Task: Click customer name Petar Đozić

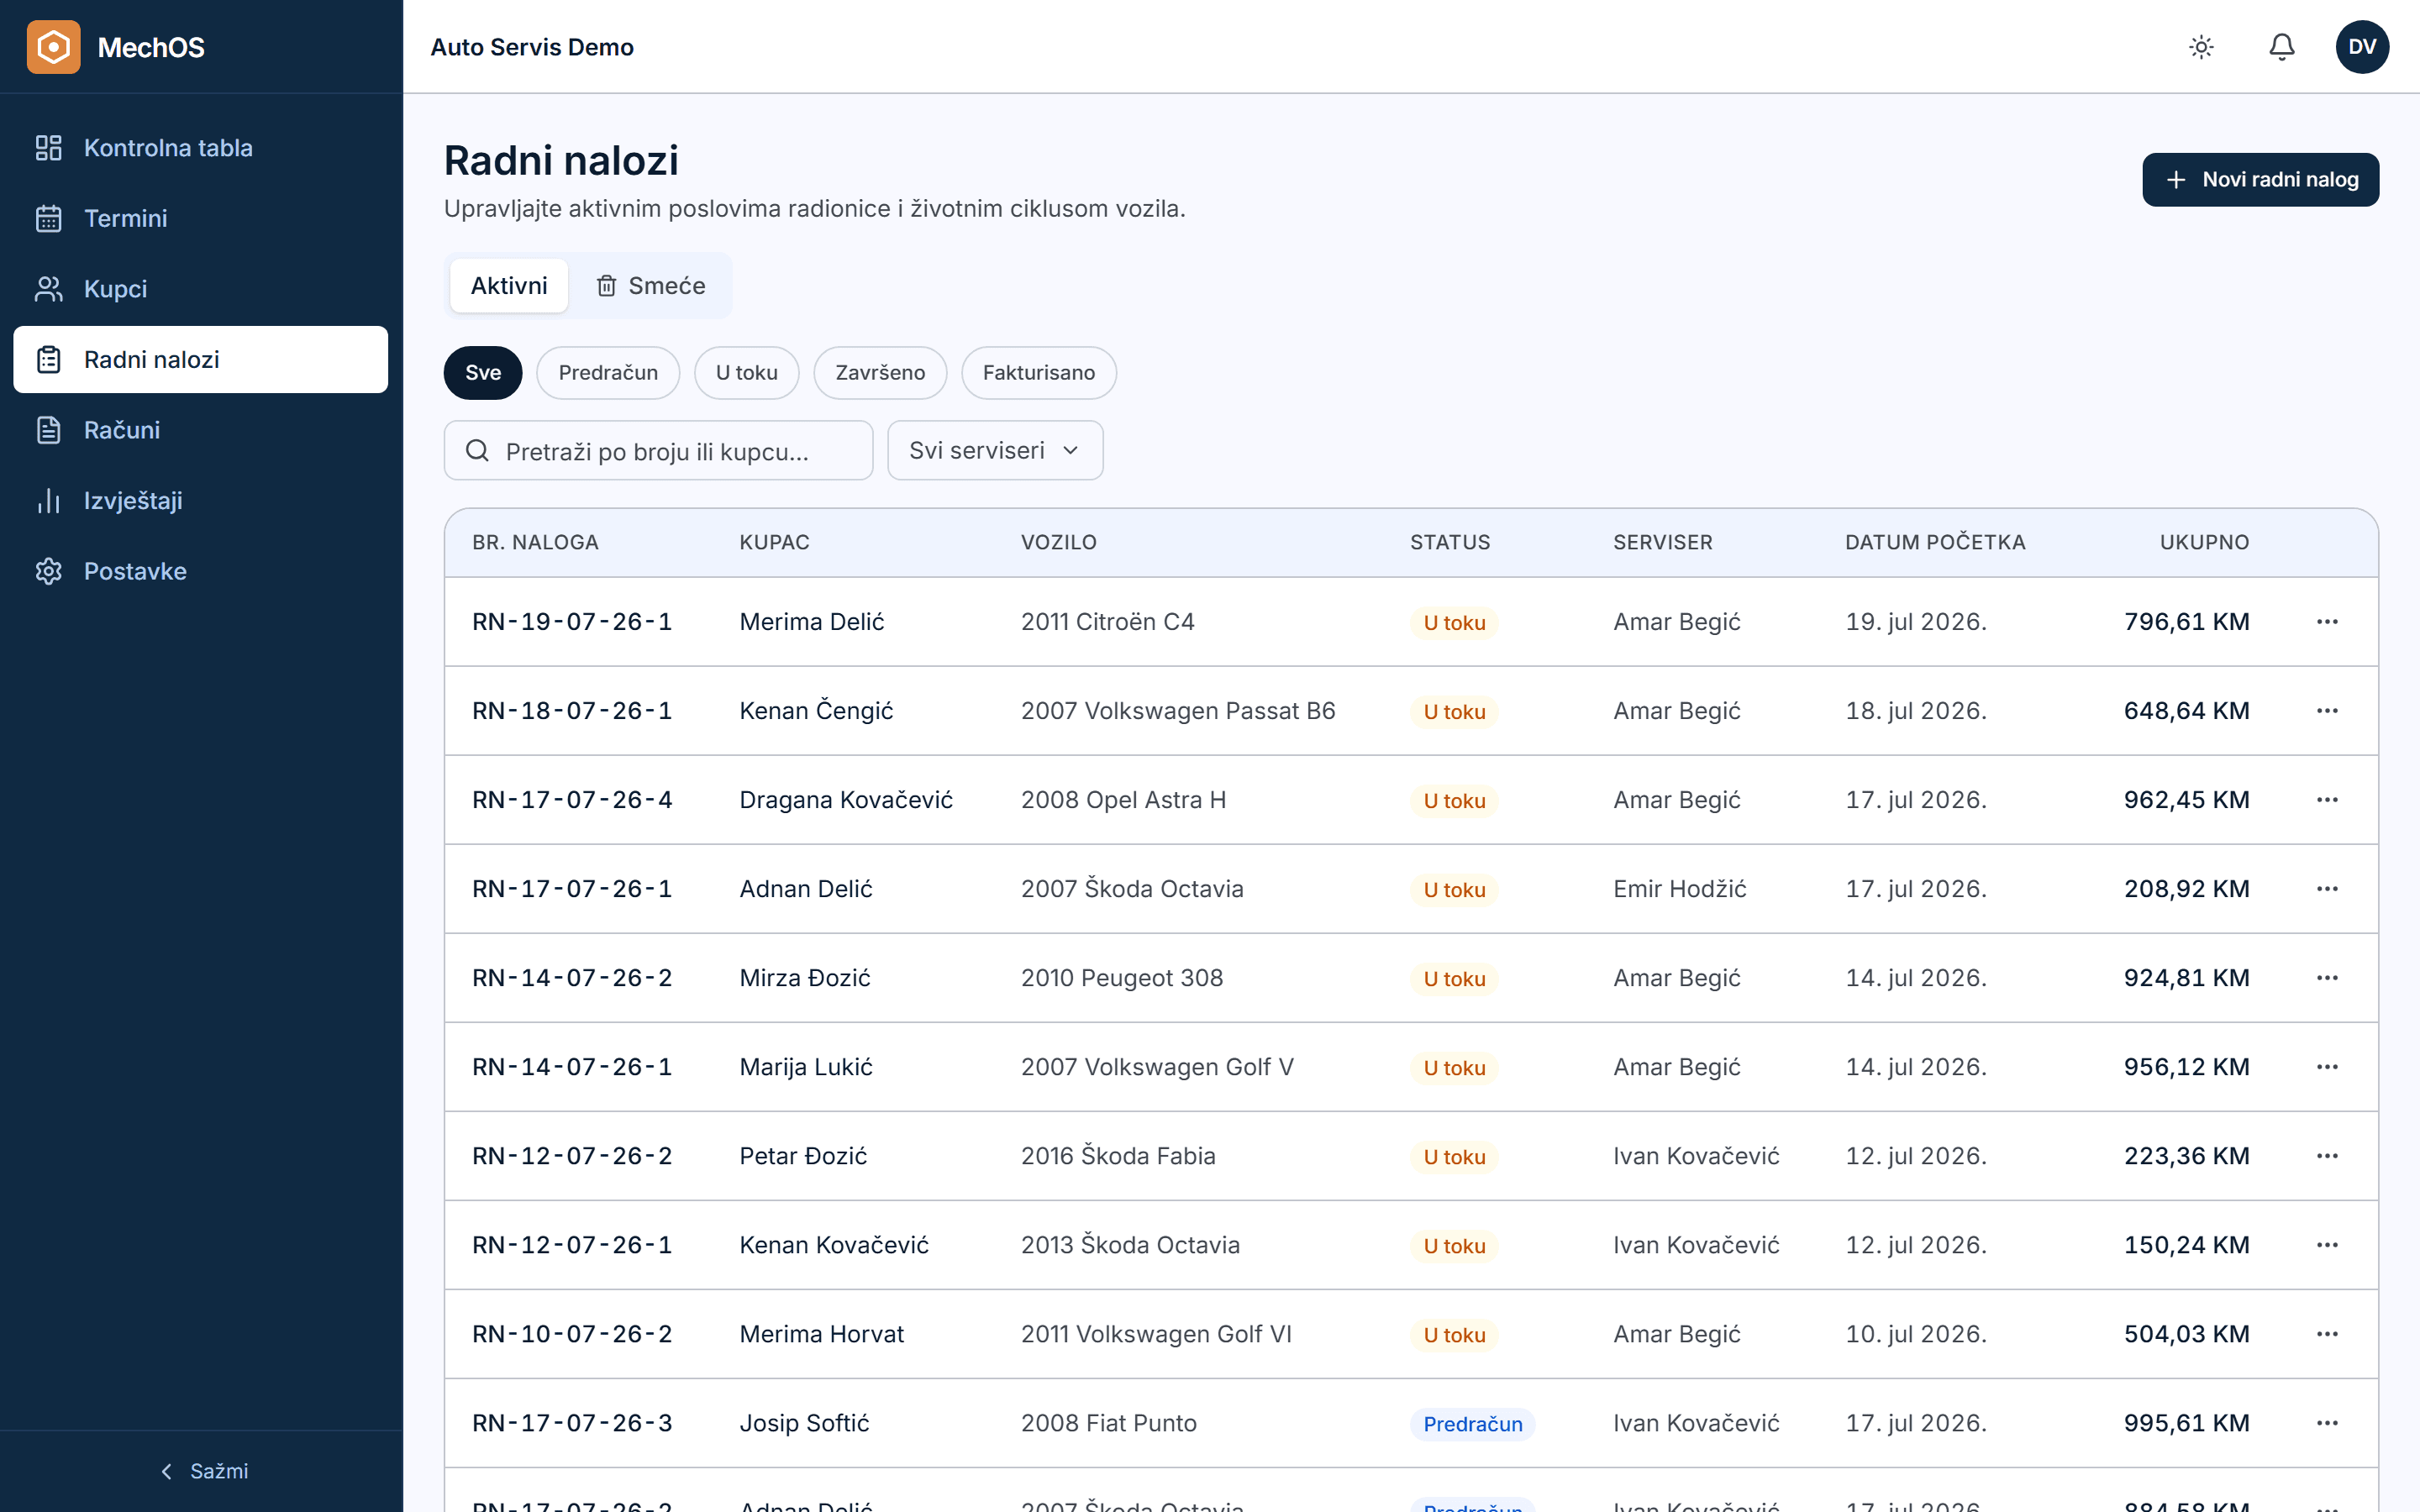Action: [x=803, y=1156]
